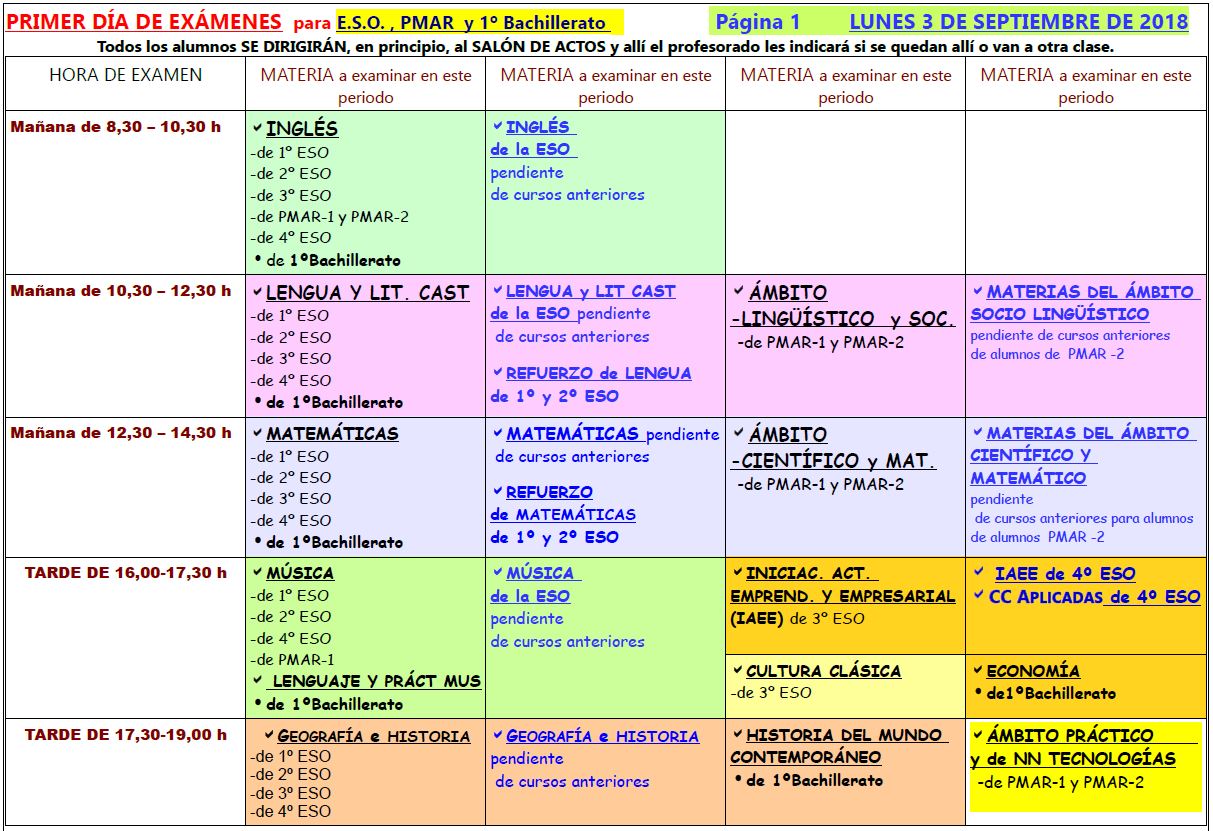This screenshot has width=1213, height=831.
Task: Click INICIAC. ACT. EMPREND. Y EMPRESARIAL heading
Action: coord(843,585)
